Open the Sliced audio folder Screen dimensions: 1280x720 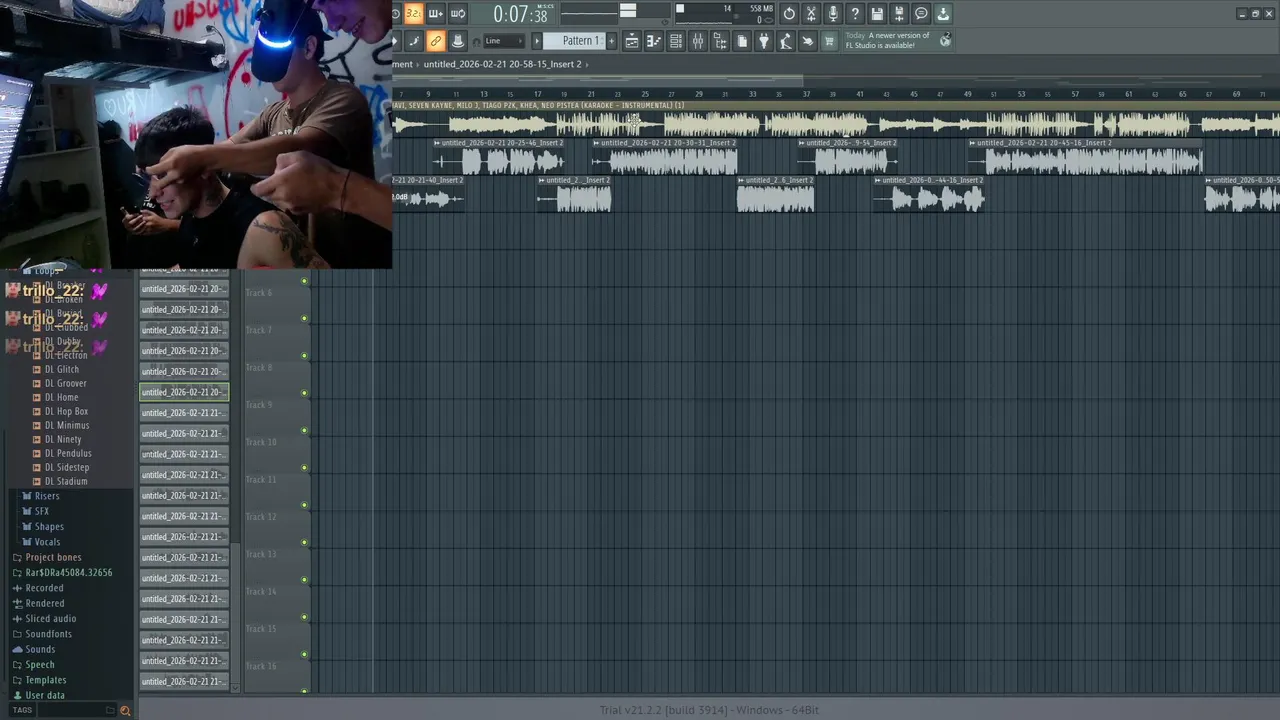tap(51, 619)
